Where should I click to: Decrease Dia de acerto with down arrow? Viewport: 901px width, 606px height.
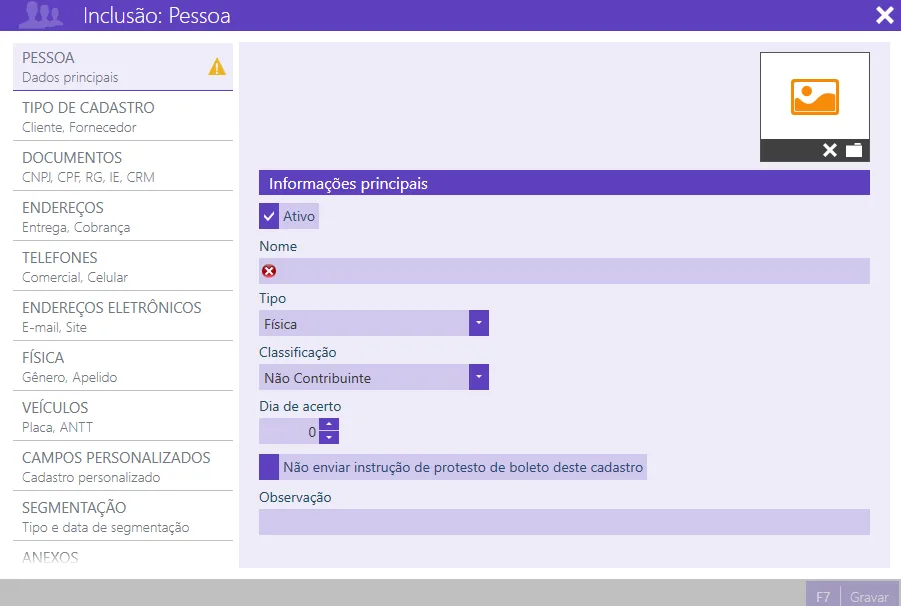(329, 438)
